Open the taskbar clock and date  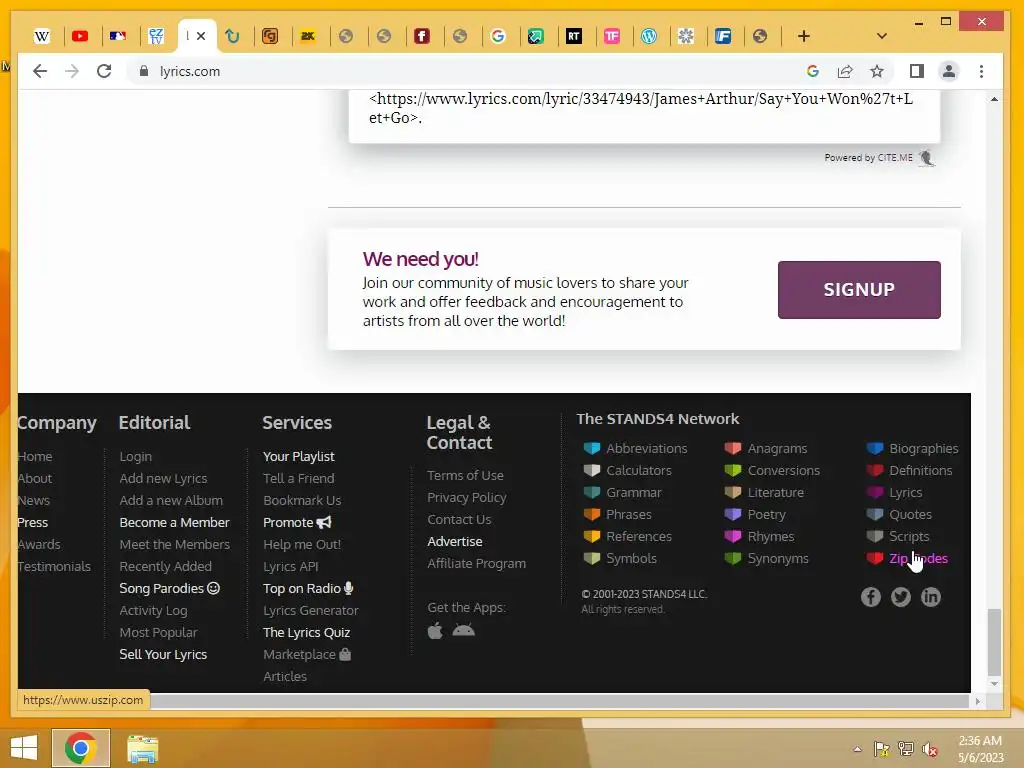click(980, 749)
